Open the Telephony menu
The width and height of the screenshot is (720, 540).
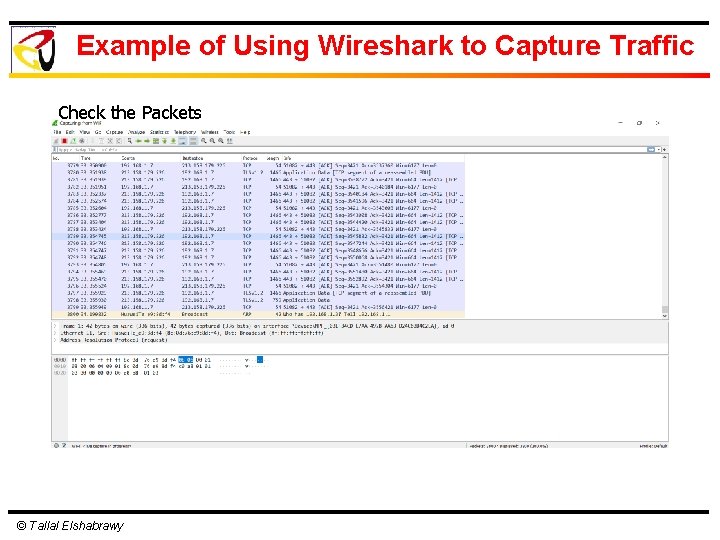pyautogui.click(x=185, y=132)
